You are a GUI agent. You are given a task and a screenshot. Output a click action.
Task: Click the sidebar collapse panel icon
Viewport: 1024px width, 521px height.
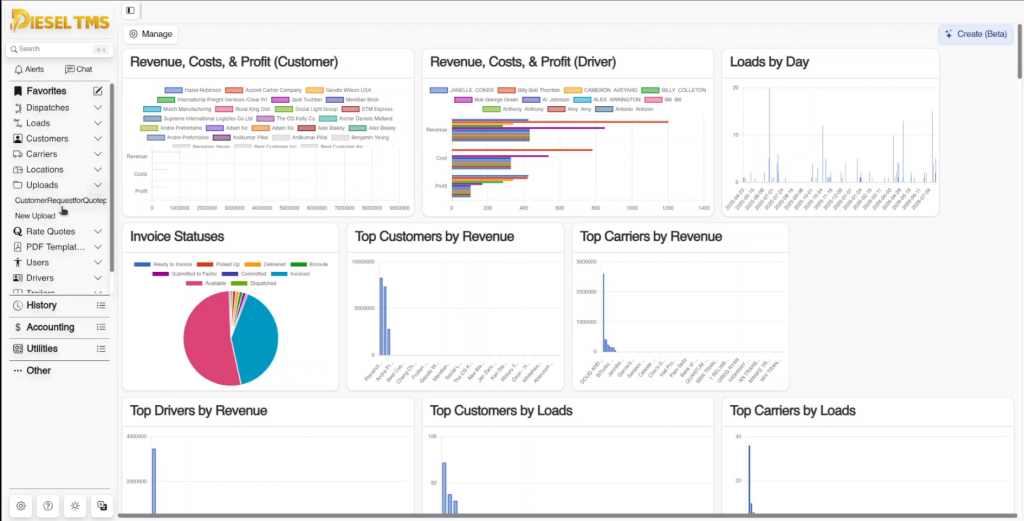pos(131,10)
